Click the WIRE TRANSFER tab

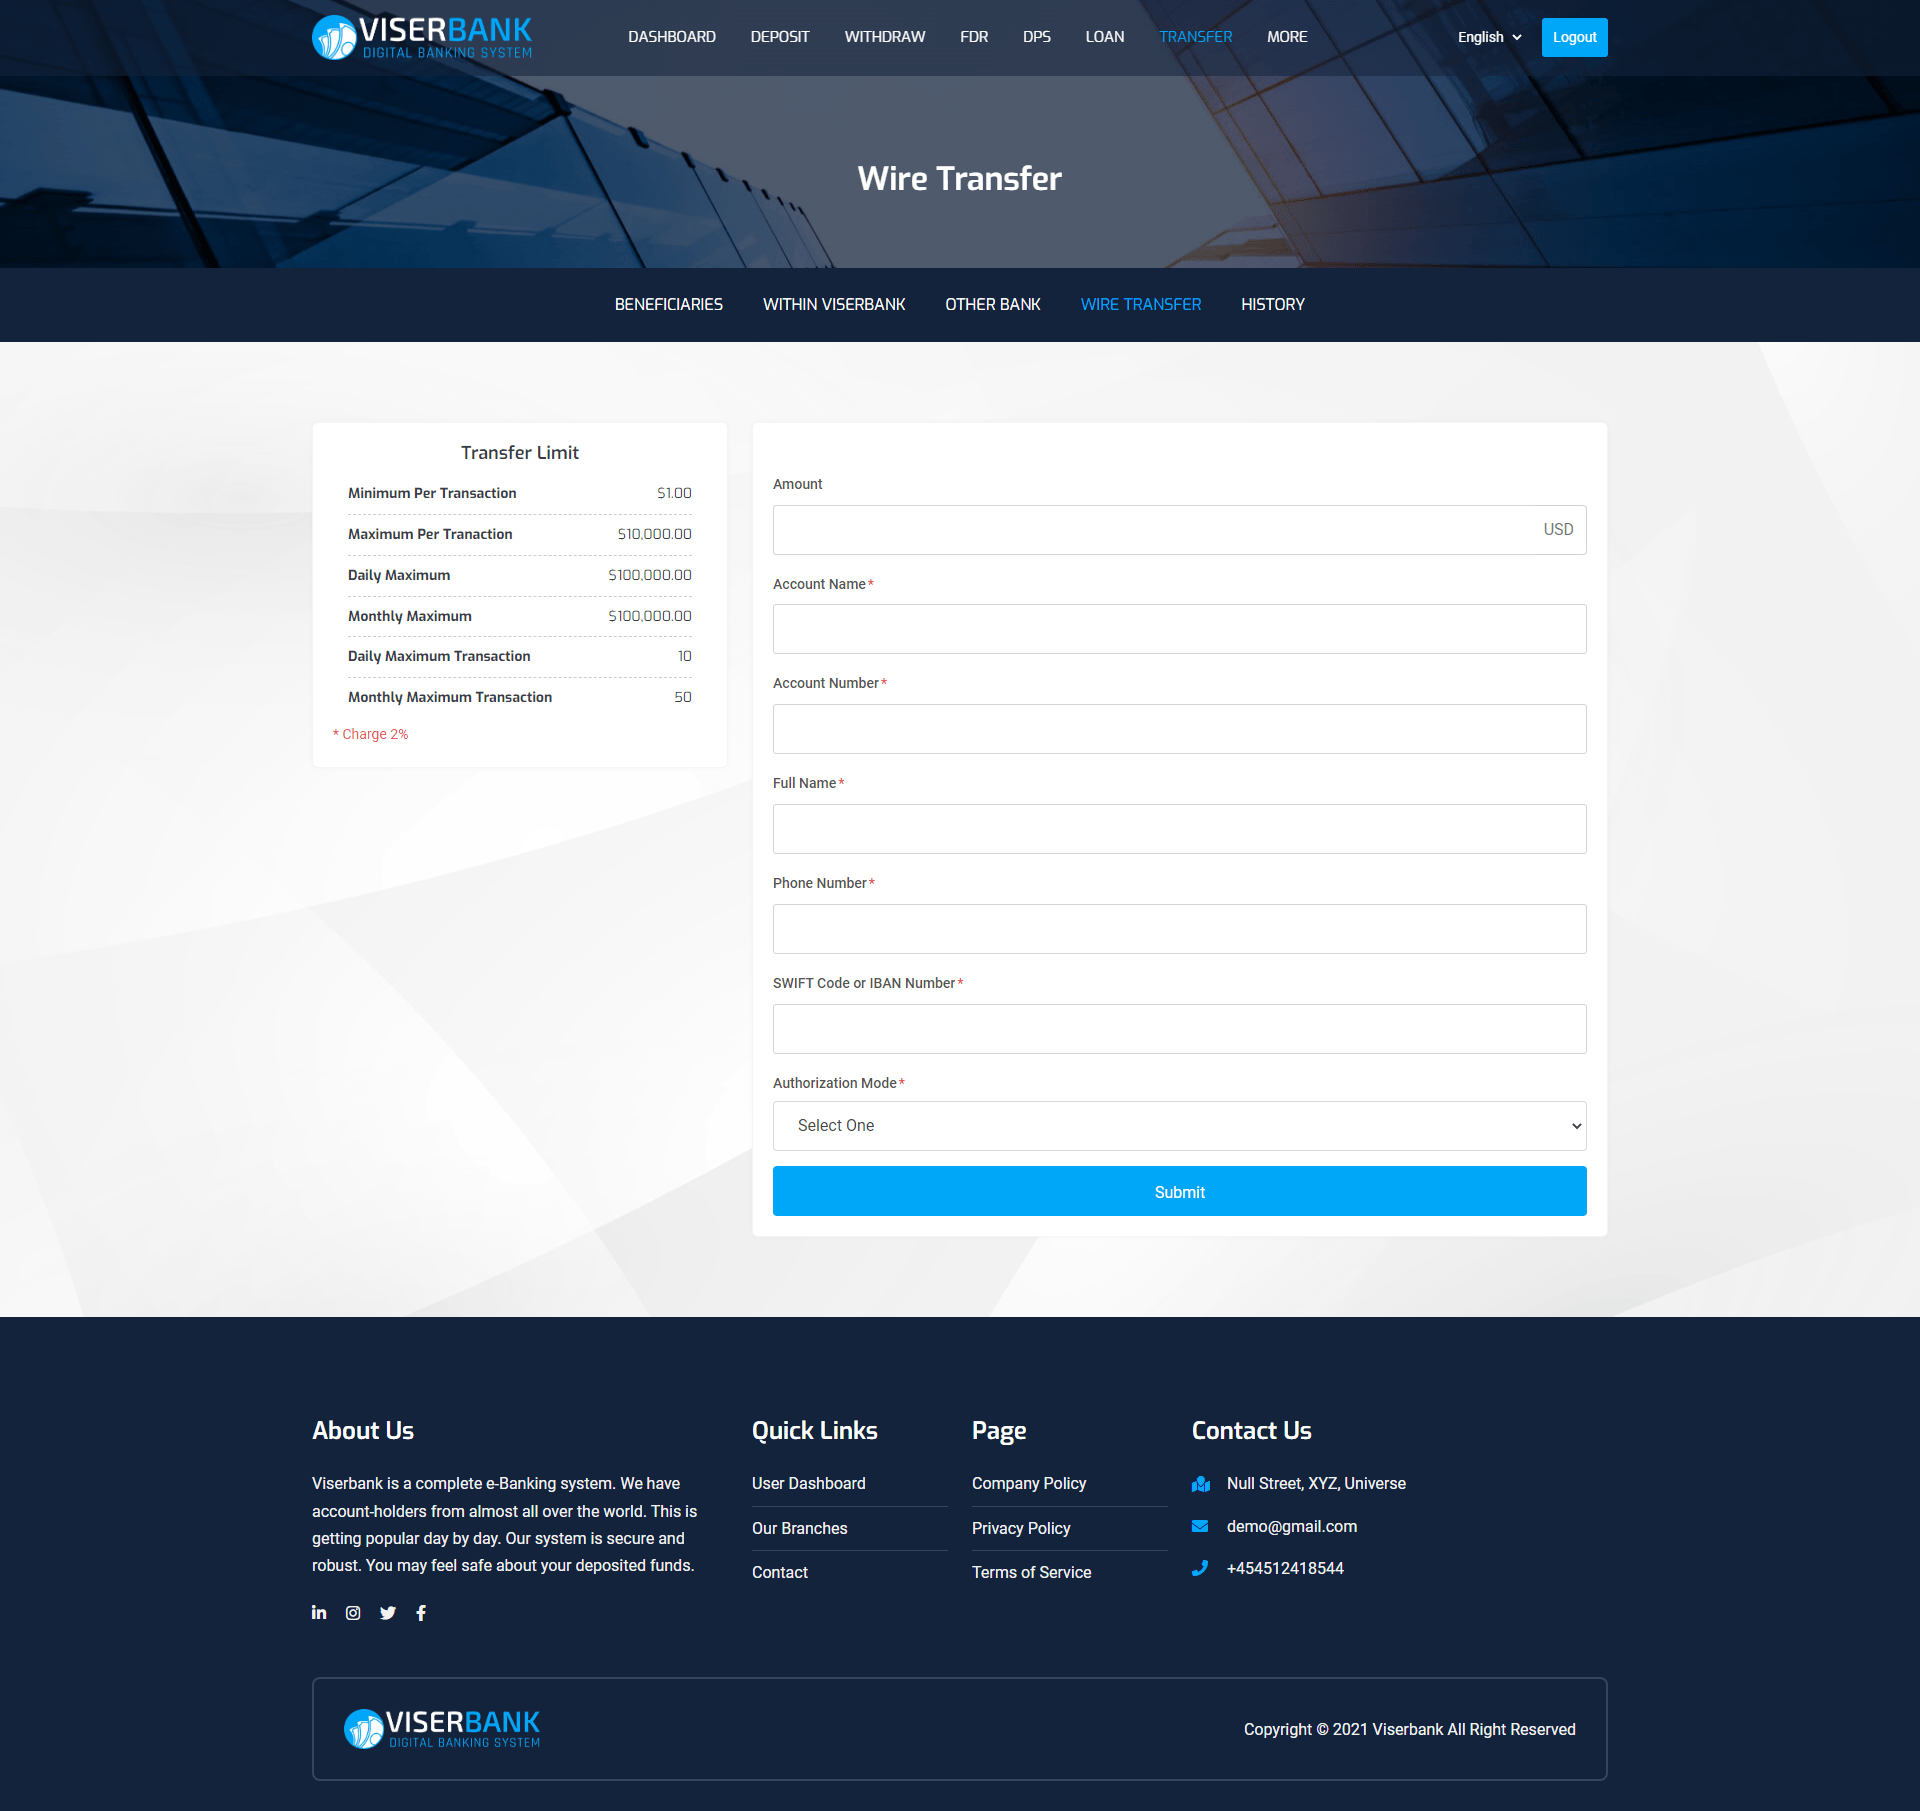coord(1139,305)
